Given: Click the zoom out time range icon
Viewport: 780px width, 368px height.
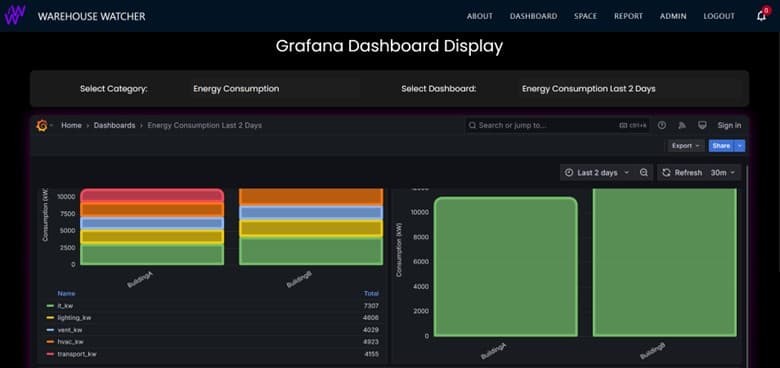Looking at the screenshot, I should 644,173.
